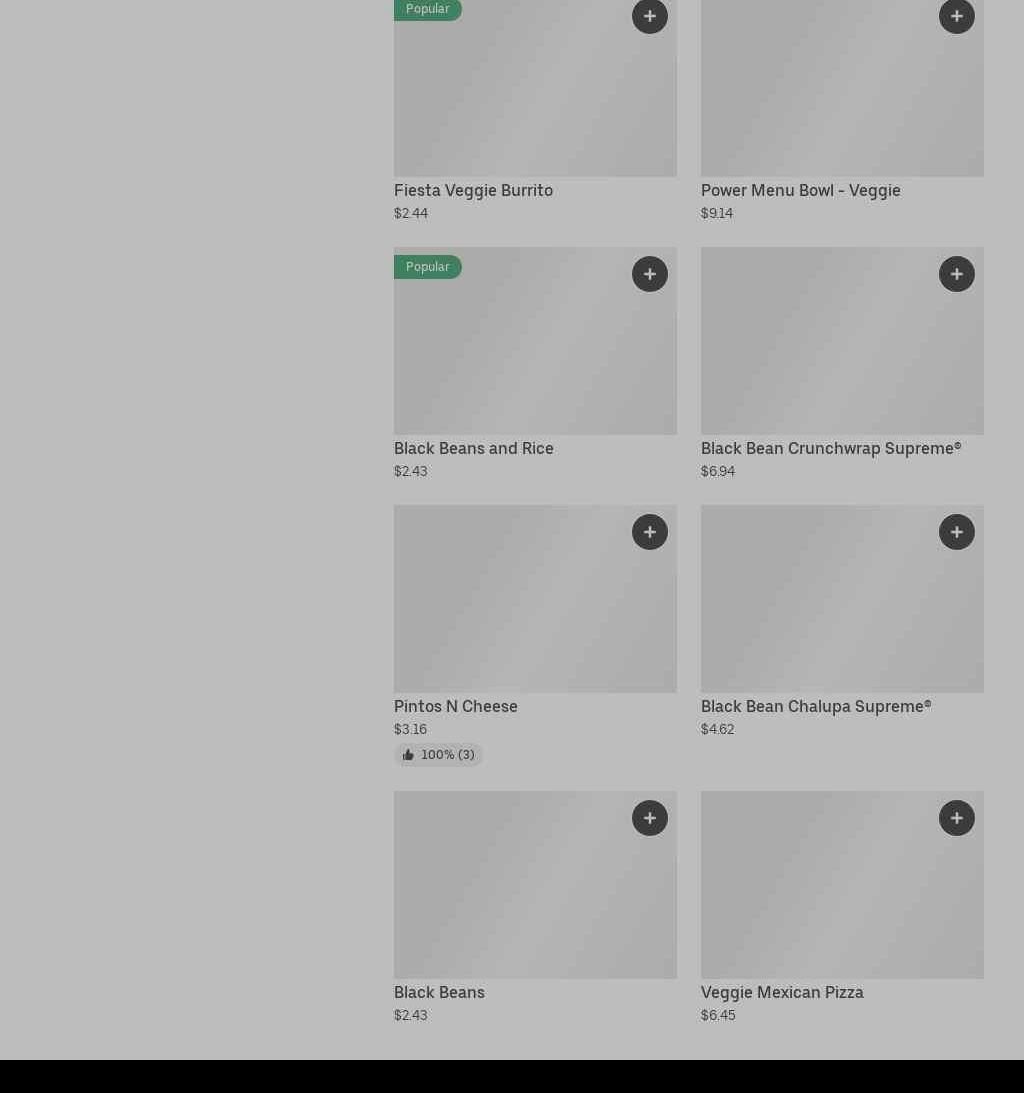
Task: Open Fiesta Veggie Burrito item name
Action: coord(473,190)
